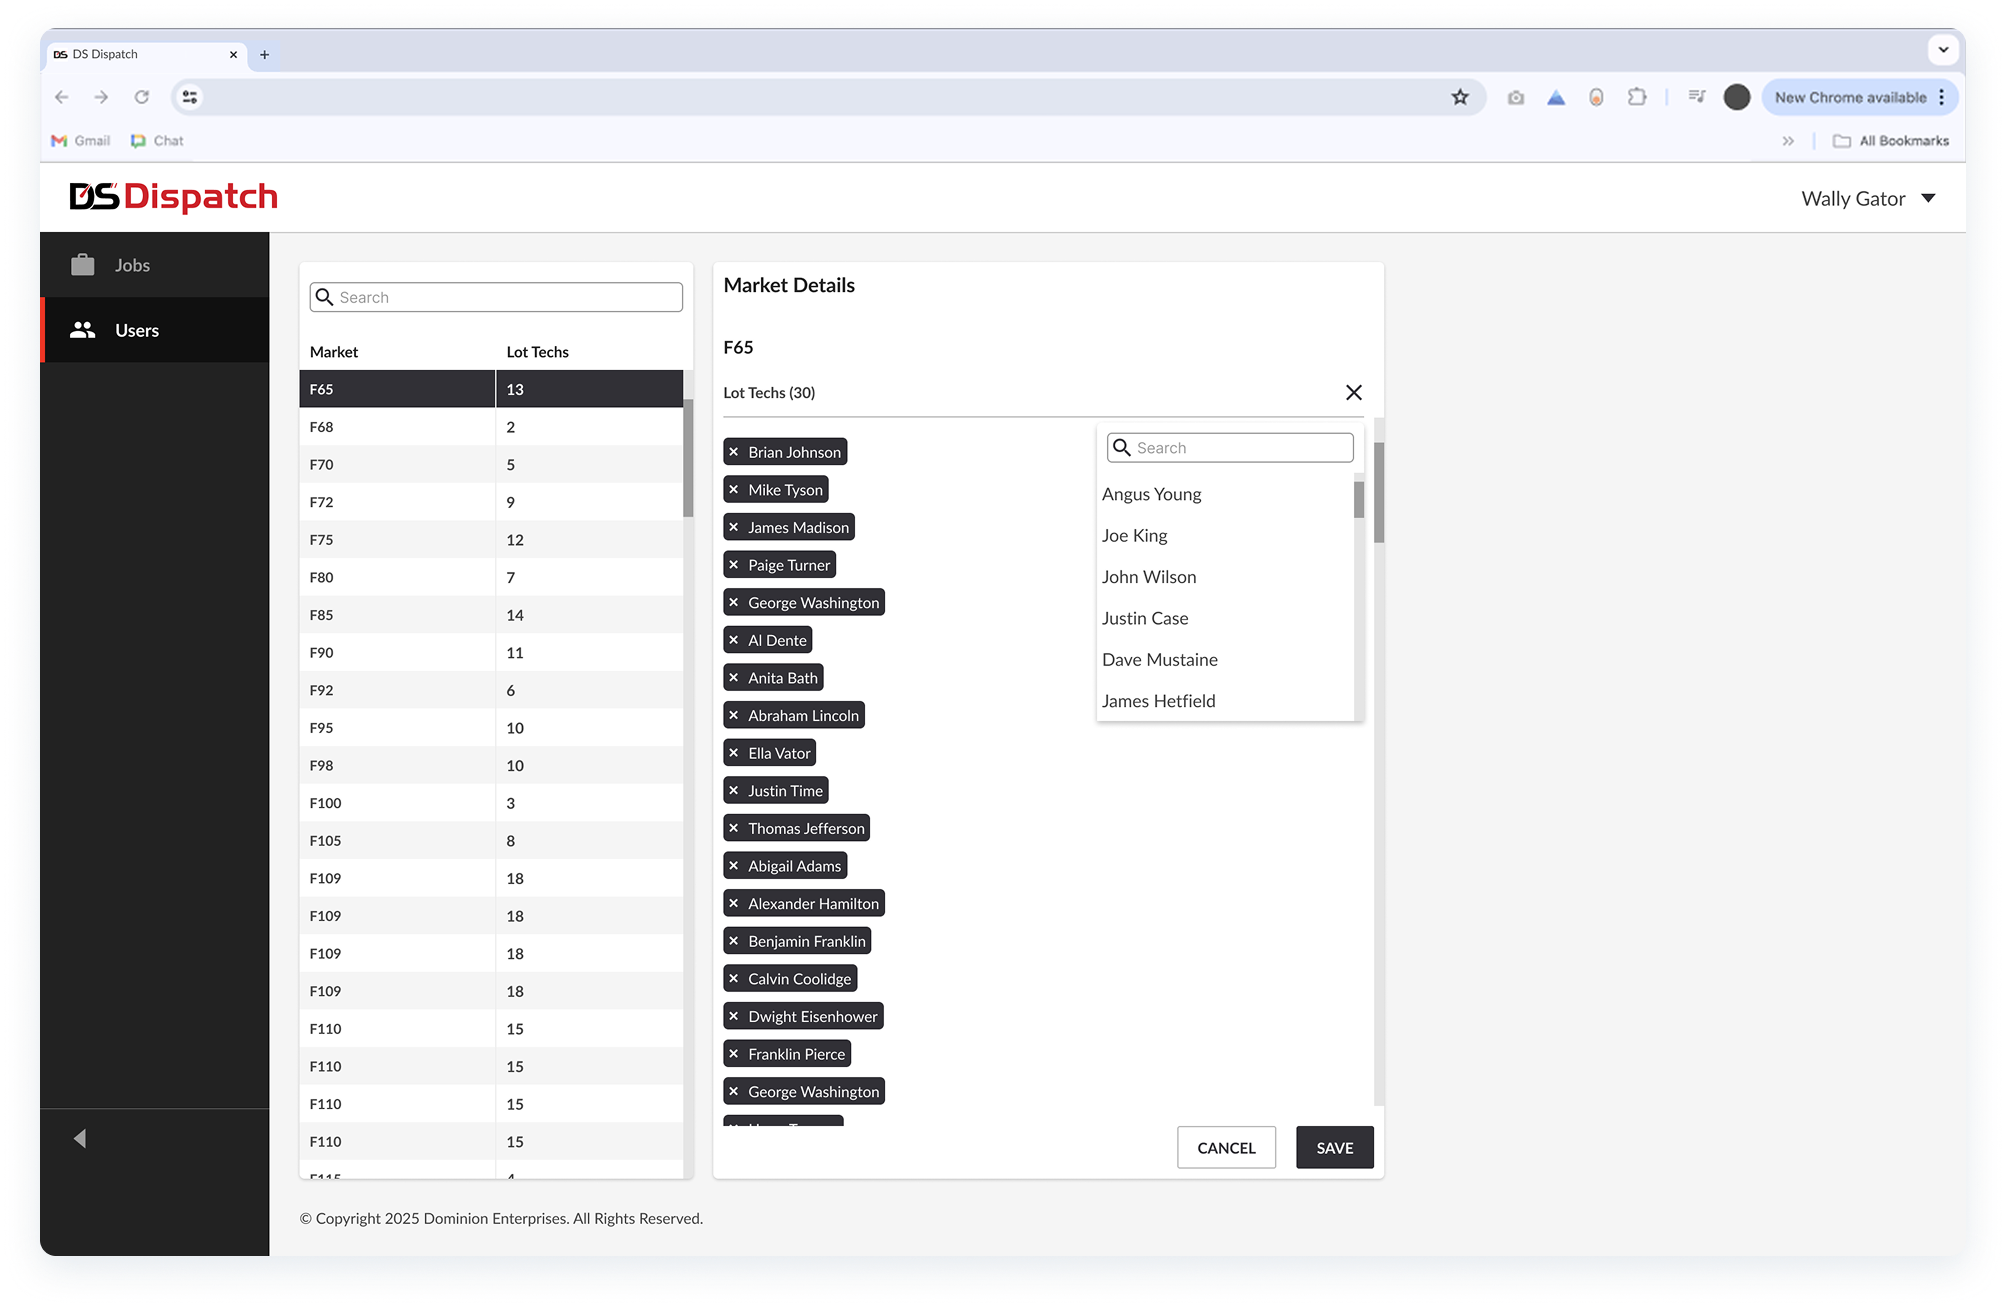Remove Mike Tyson from lot techs
Viewport: 2006px width, 1308px height.
click(733, 490)
